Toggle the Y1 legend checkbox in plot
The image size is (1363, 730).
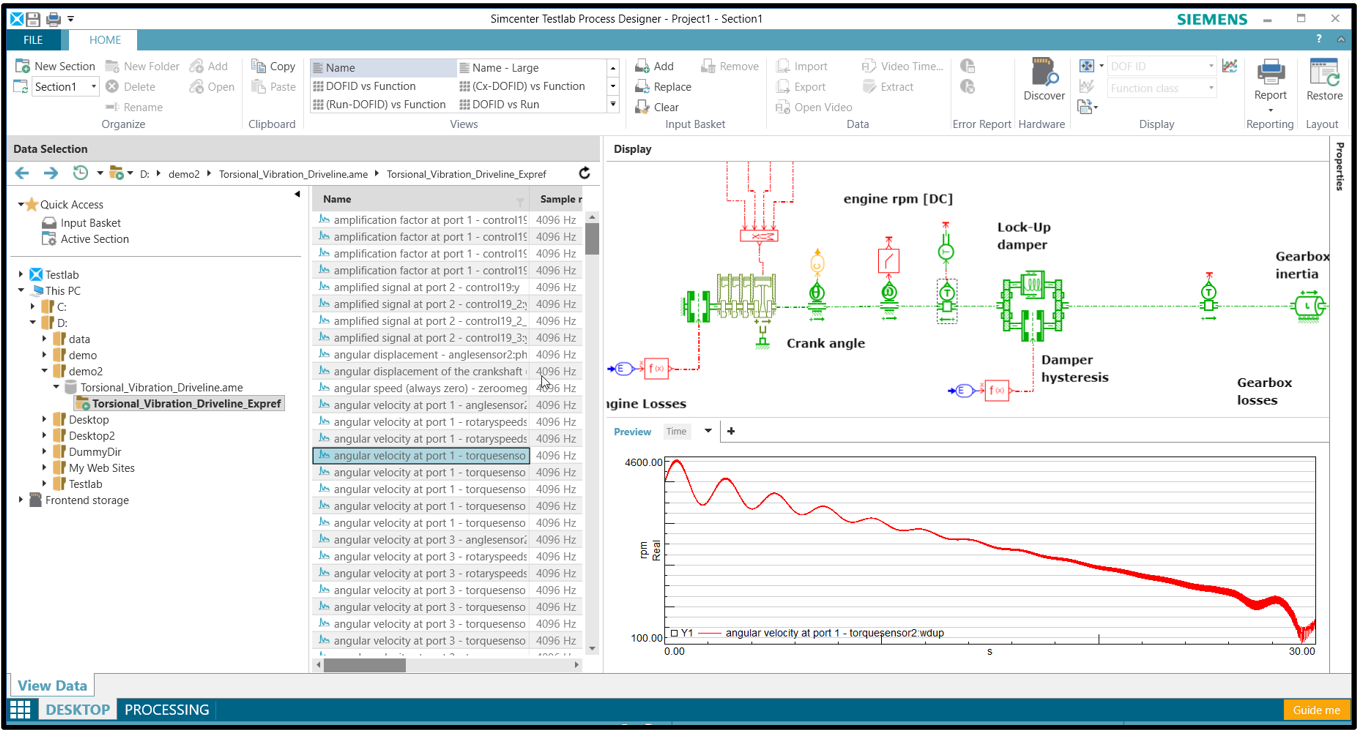tap(675, 633)
